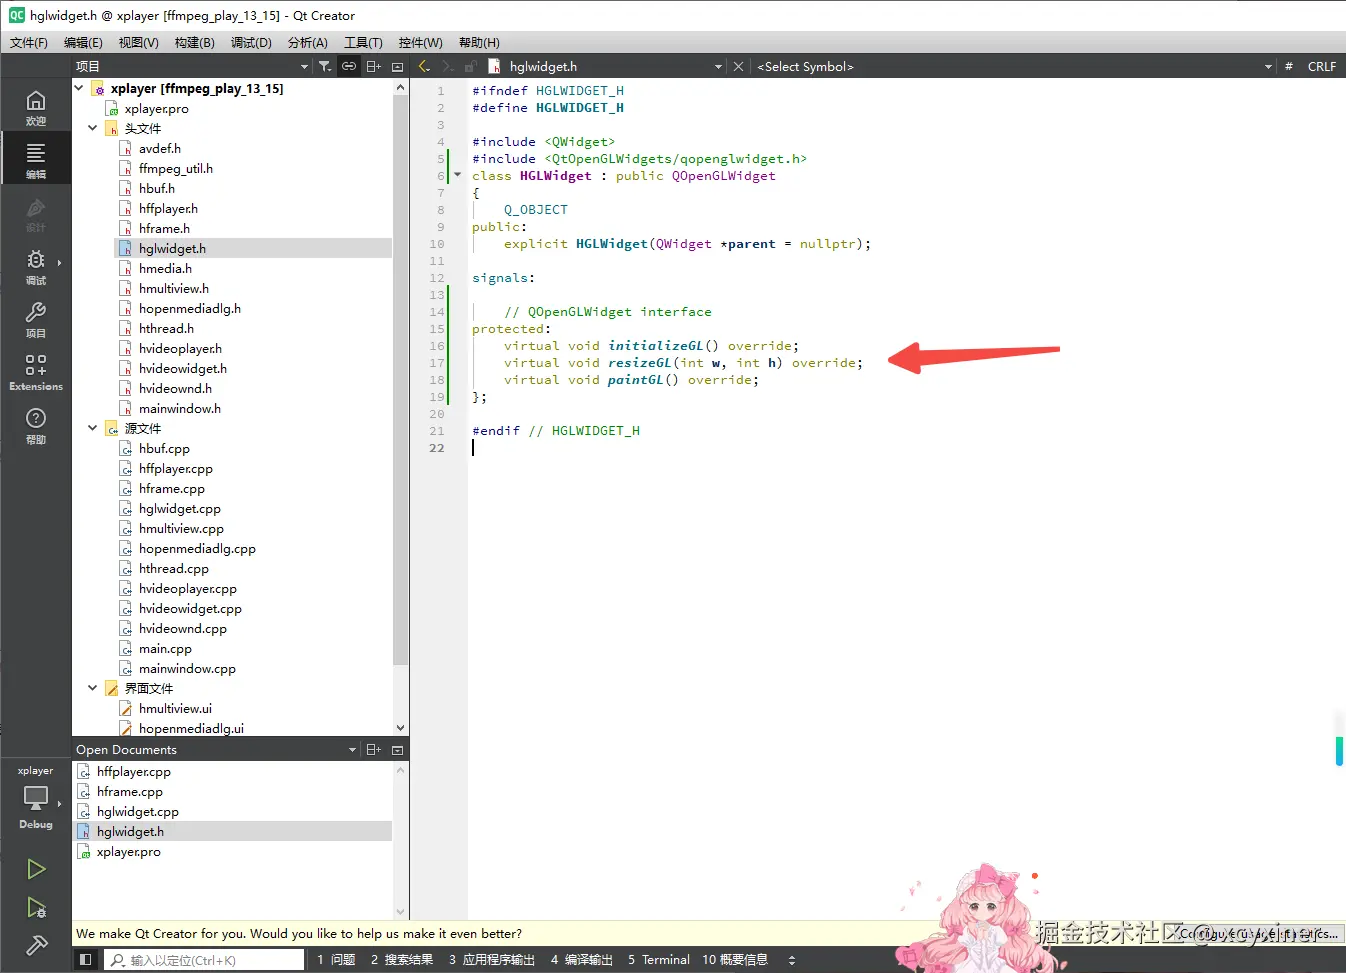Fold the HGLWidget class at line 6
Viewport: 1346px width, 973px height.
pyautogui.click(x=458, y=175)
